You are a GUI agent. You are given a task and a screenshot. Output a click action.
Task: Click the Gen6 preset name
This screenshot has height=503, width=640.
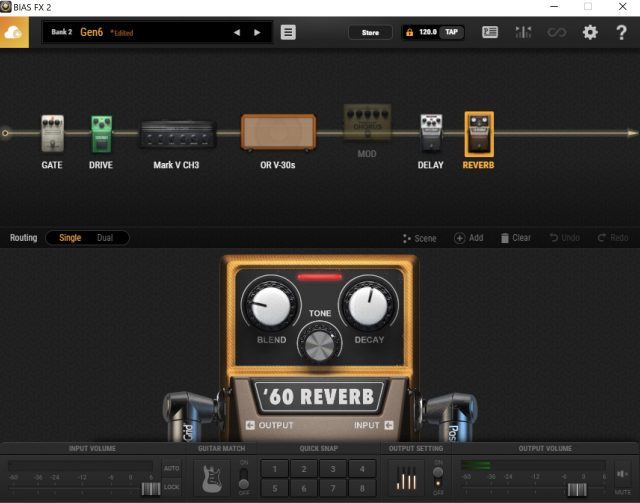tap(91, 32)
